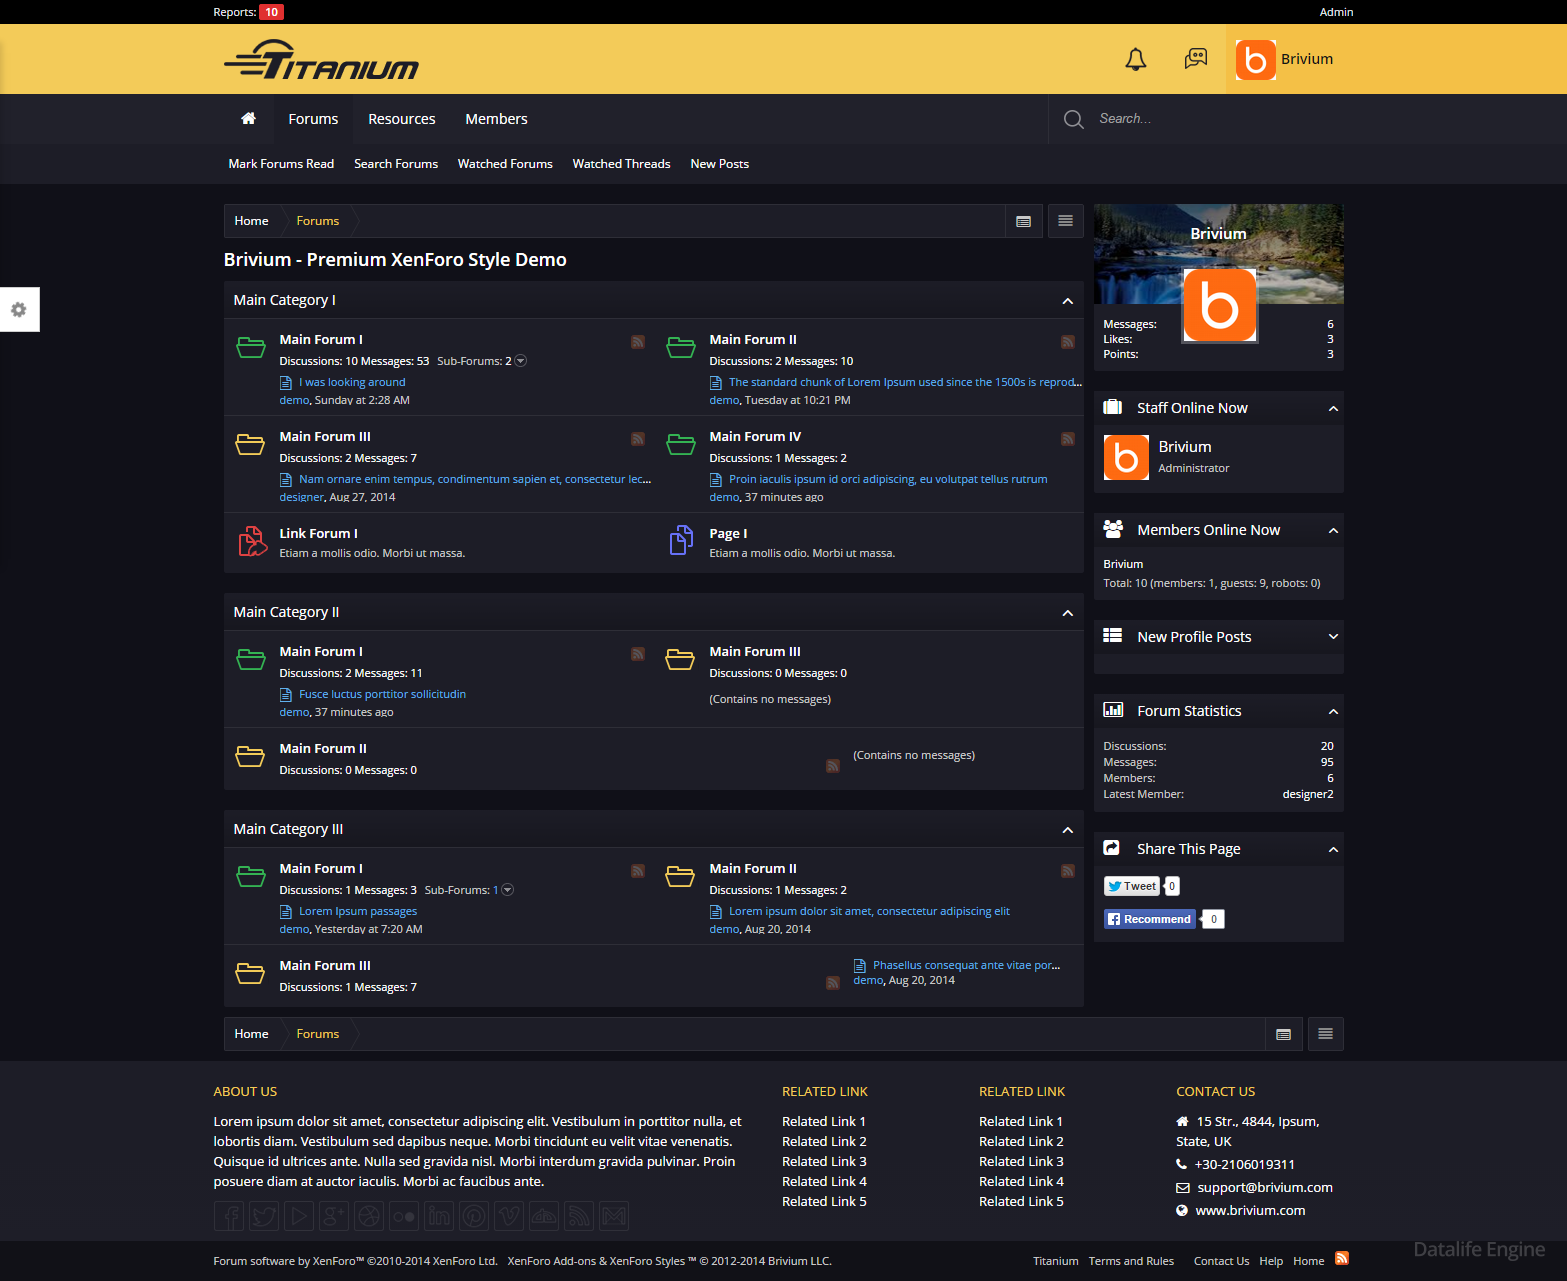Click the Page I document icon
1567x1281 pixels.
point(681,540)
